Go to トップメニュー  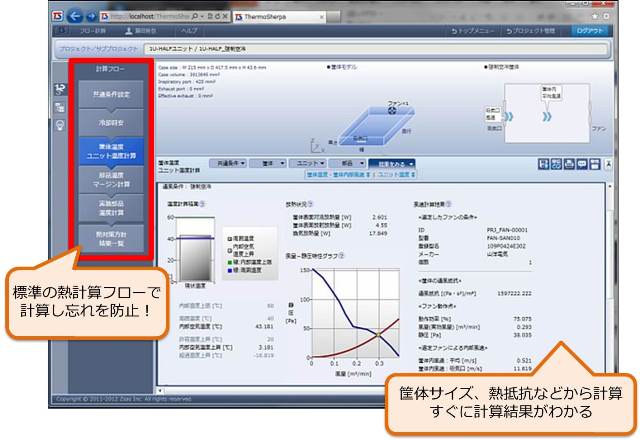473,31
